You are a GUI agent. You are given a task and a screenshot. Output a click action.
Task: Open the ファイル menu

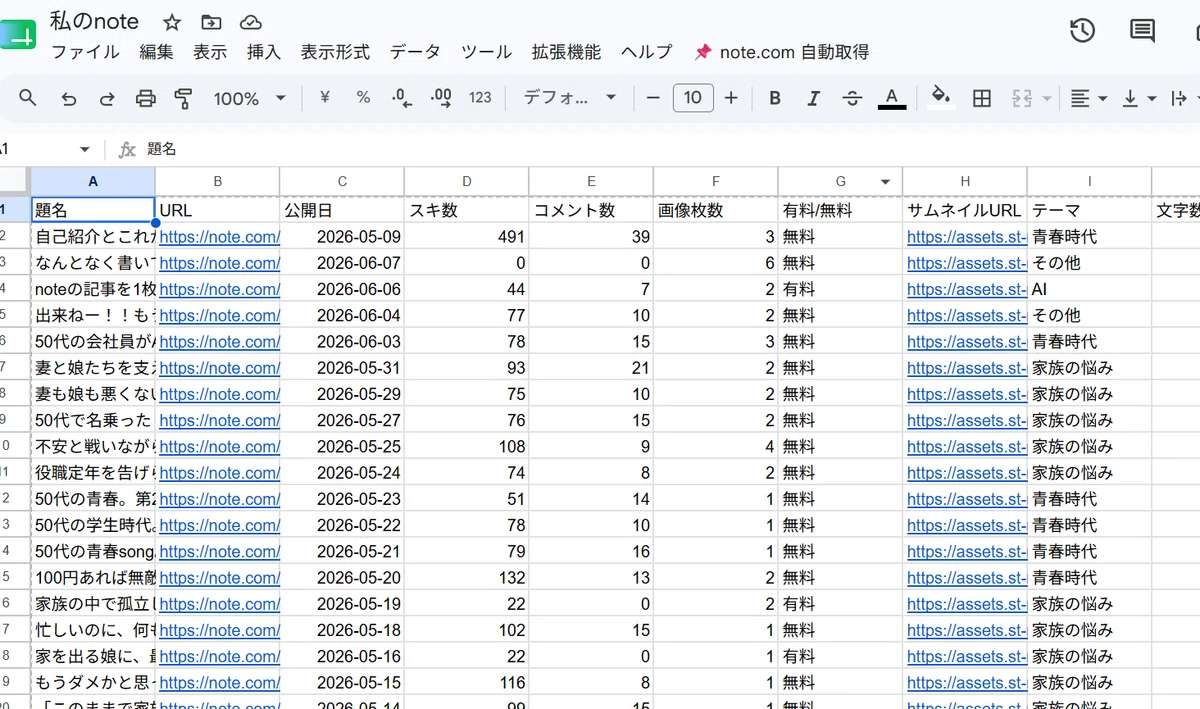click(x=85, y=52)
